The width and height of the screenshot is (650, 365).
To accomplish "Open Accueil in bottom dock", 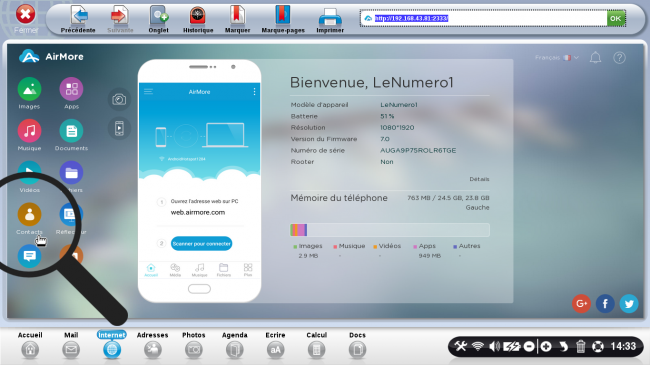I will (30, 345).
